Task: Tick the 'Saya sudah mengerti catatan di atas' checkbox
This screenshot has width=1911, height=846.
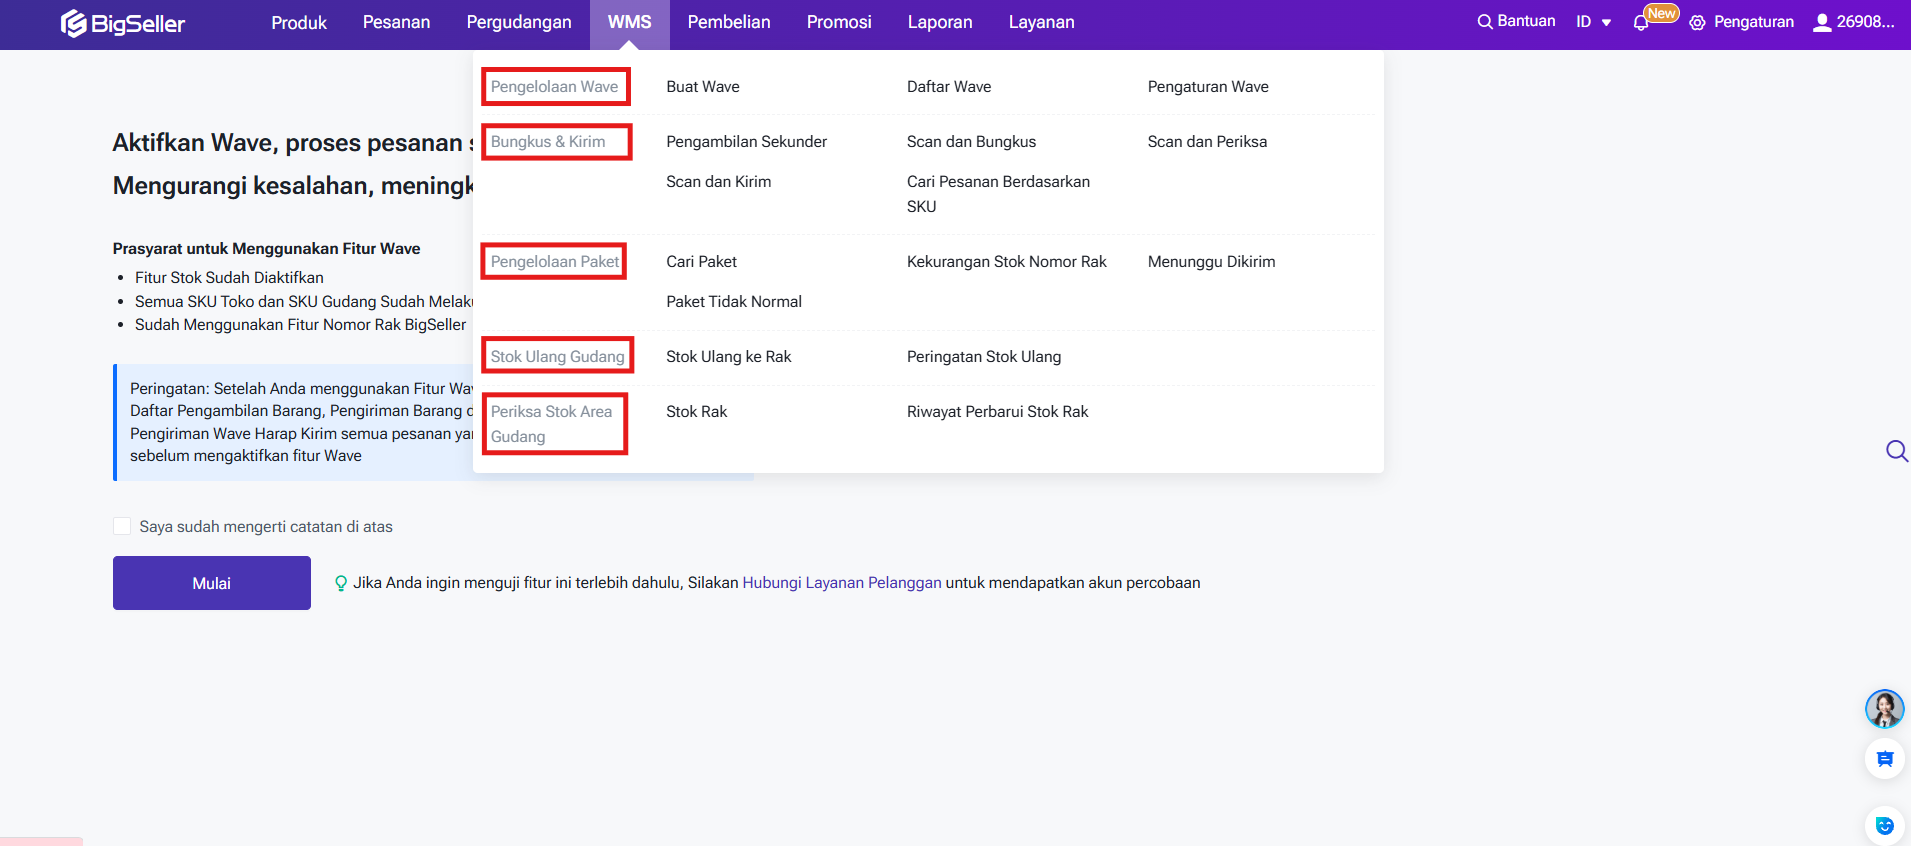Action: point(122,526)
